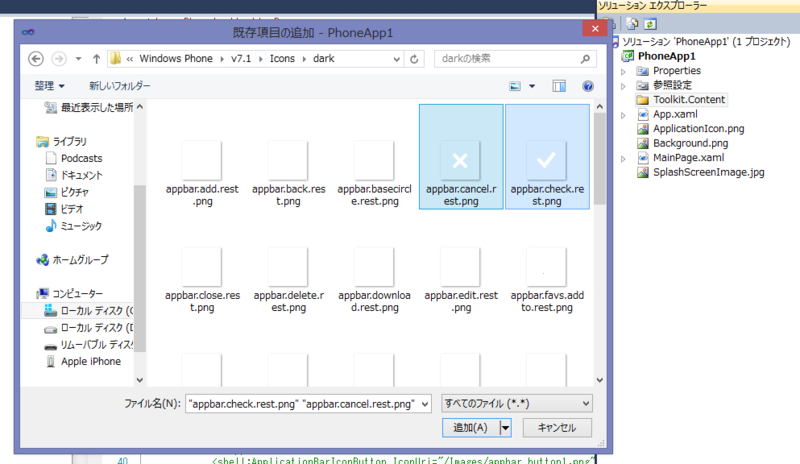Screen dimensions: 800x464
Task: Select appbar.basecircle.rest.png file
Action: [374, 174]
